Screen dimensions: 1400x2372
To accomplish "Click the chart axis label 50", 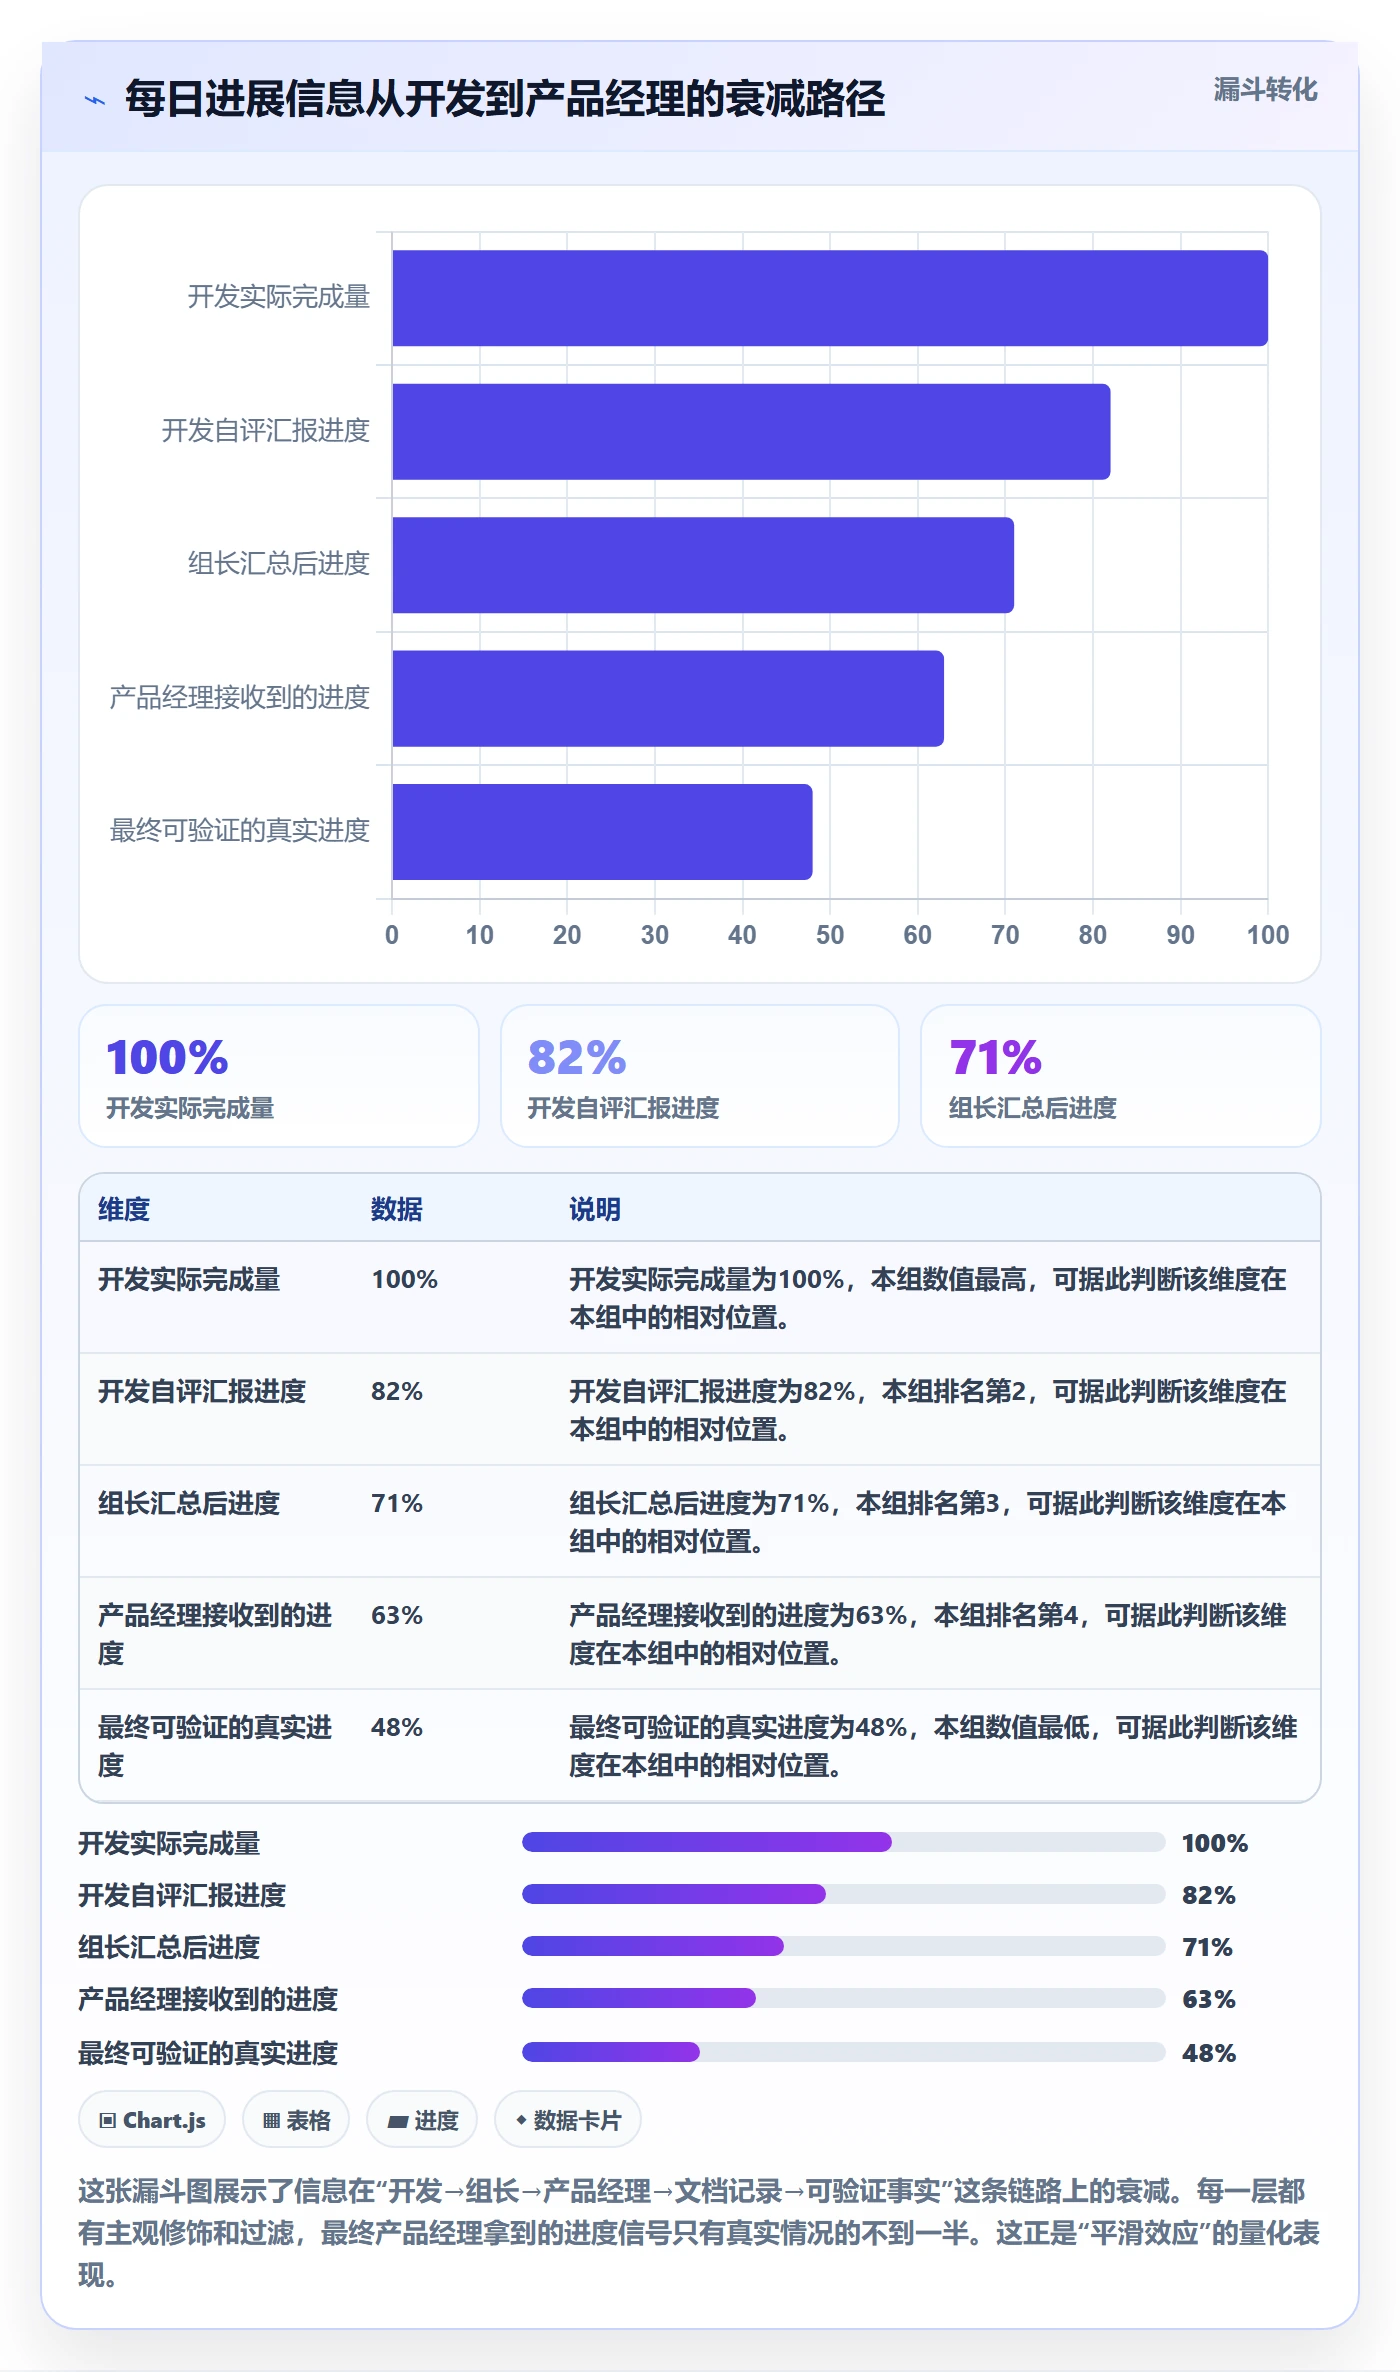I will (830, 935).
